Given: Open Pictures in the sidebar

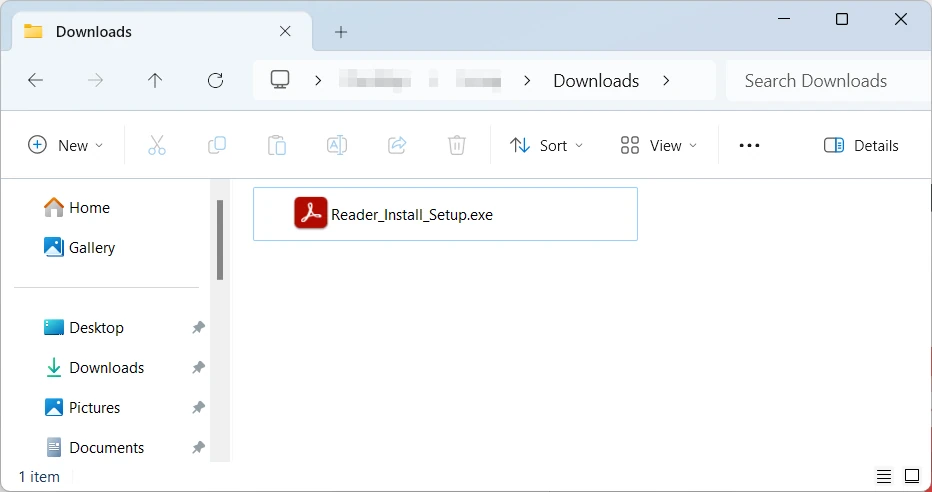Looking at the screenshot, I should [x=82, y=407].
